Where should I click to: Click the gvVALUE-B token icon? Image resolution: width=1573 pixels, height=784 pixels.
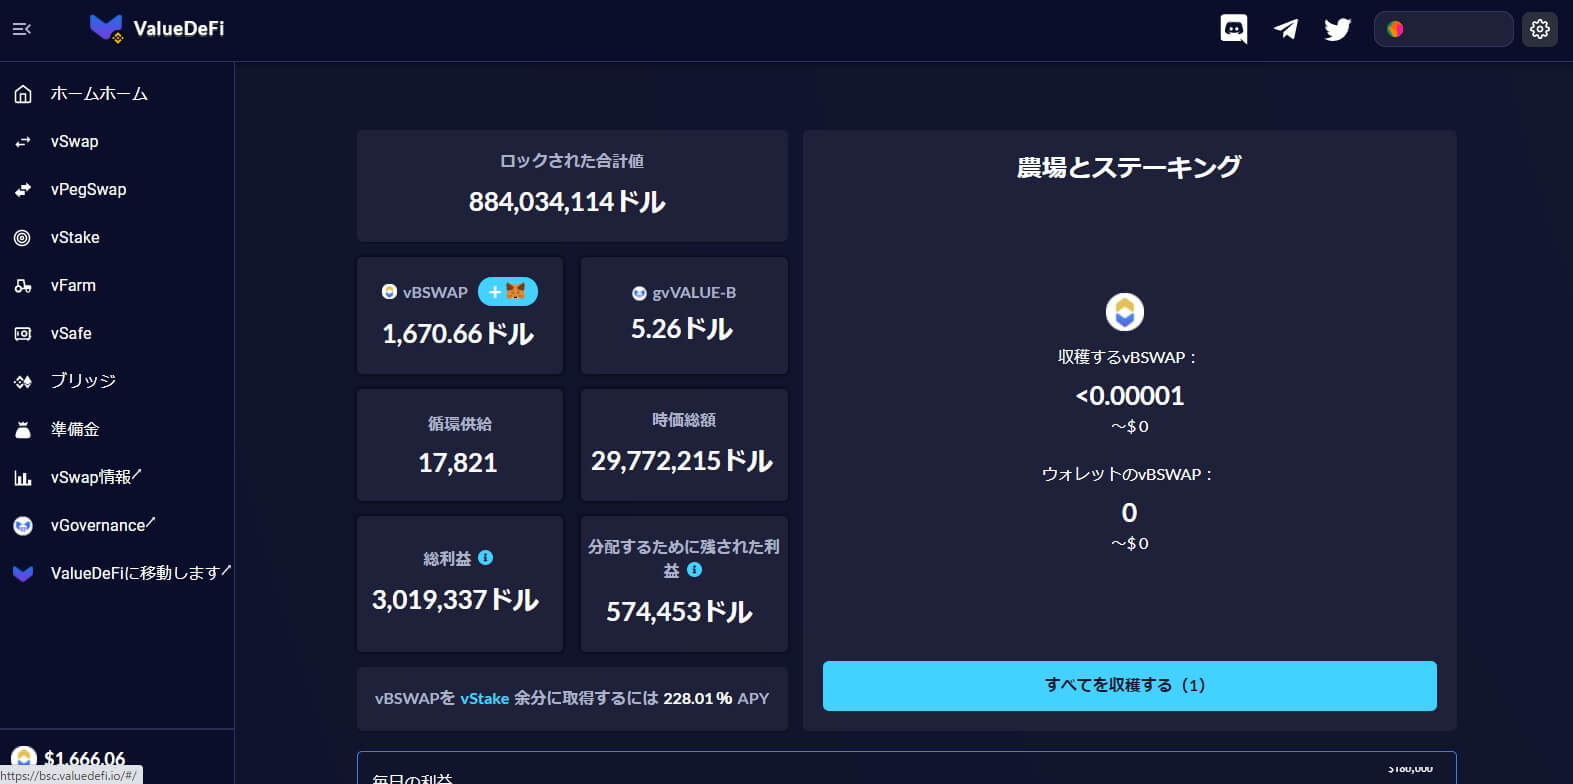640,293
